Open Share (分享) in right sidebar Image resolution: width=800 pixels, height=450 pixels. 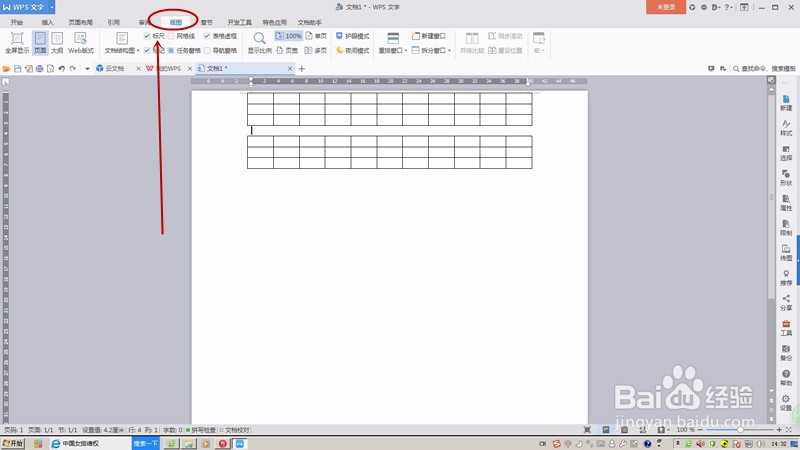click(786, 303)
